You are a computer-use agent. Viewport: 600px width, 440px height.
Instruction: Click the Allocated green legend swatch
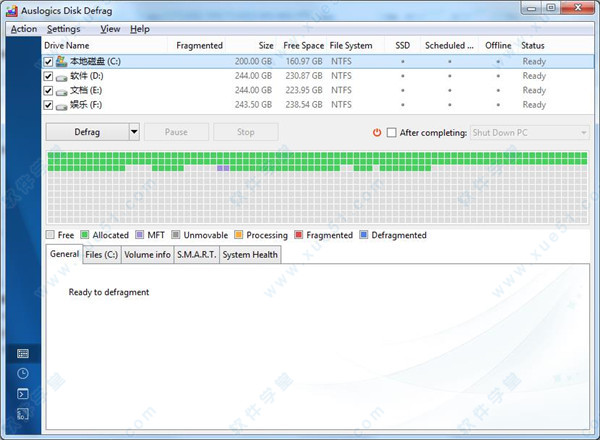85,235
